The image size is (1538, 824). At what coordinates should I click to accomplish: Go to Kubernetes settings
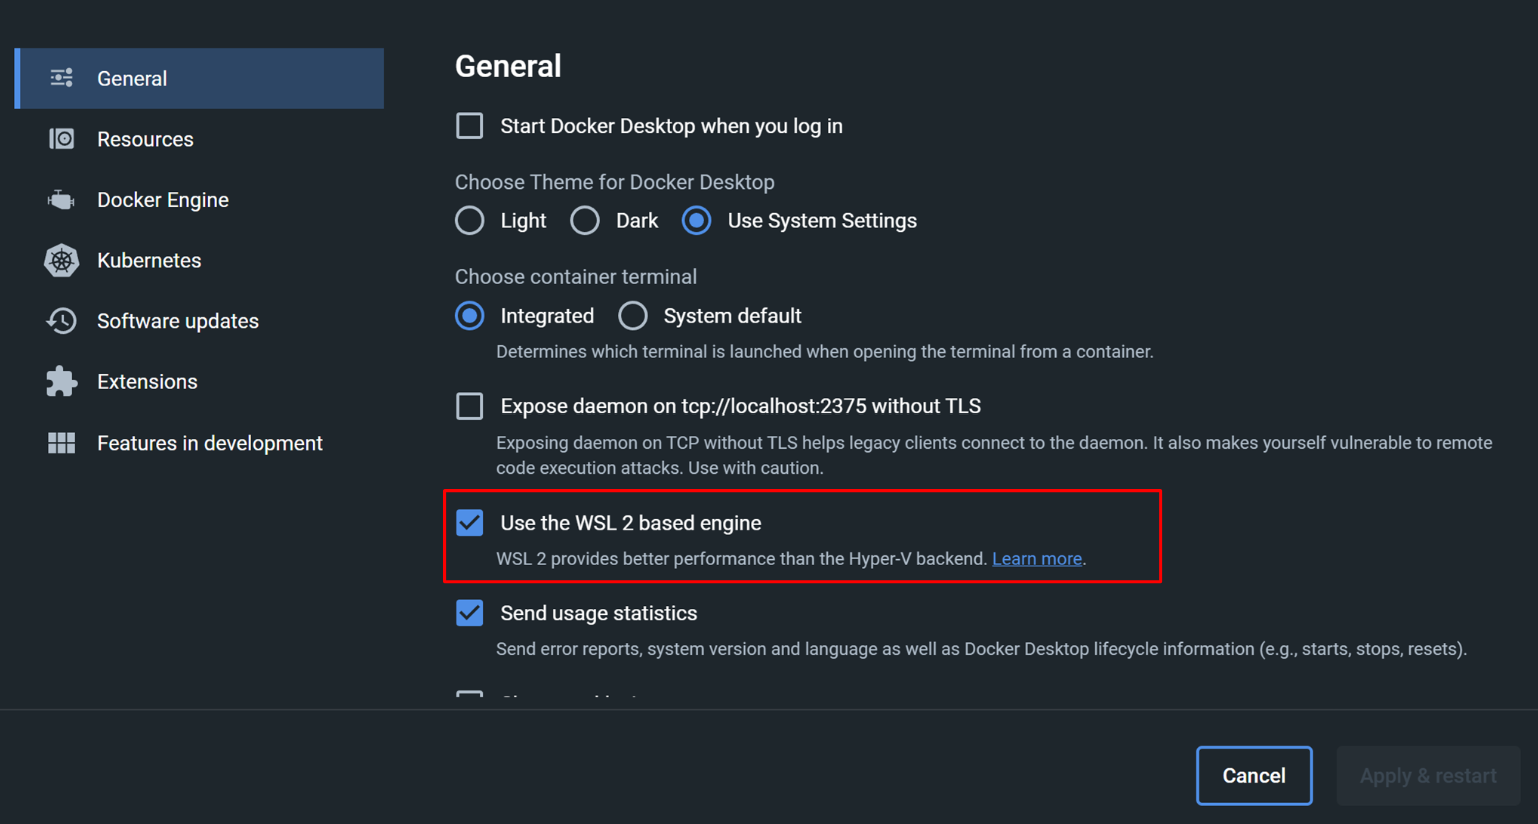point(200,260)
